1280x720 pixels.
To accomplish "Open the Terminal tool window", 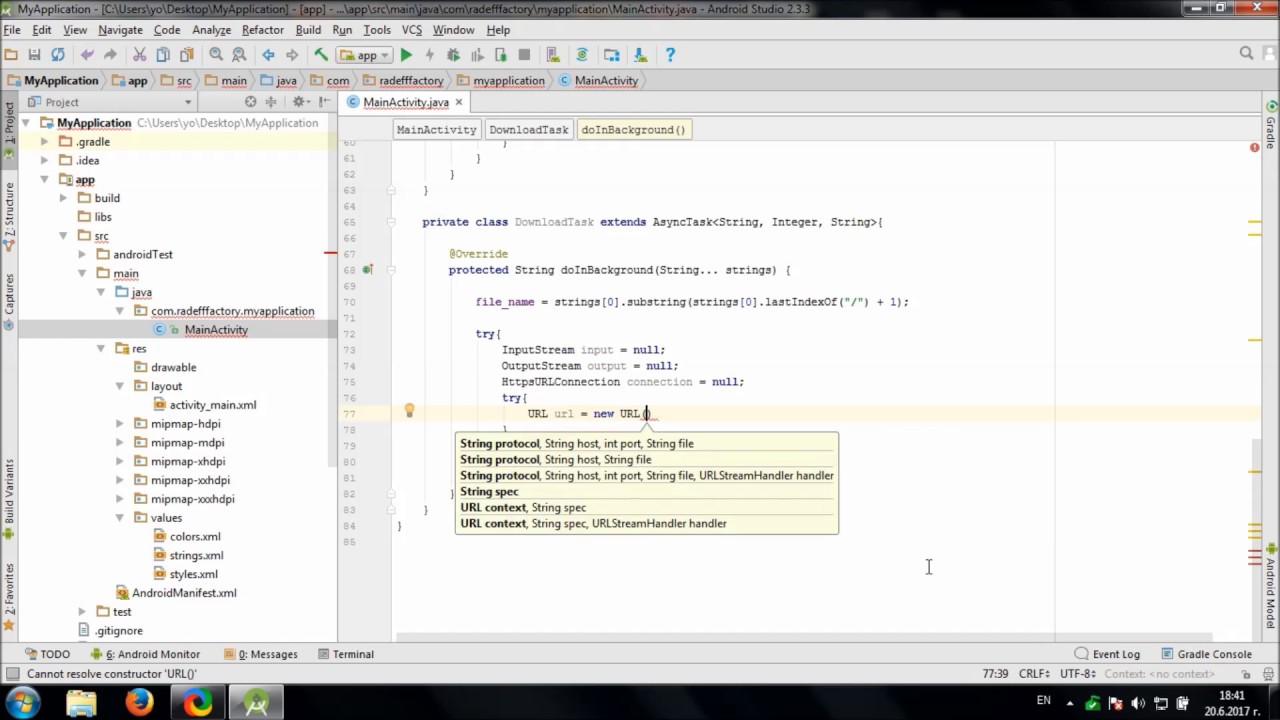I will tap(346, 654).
